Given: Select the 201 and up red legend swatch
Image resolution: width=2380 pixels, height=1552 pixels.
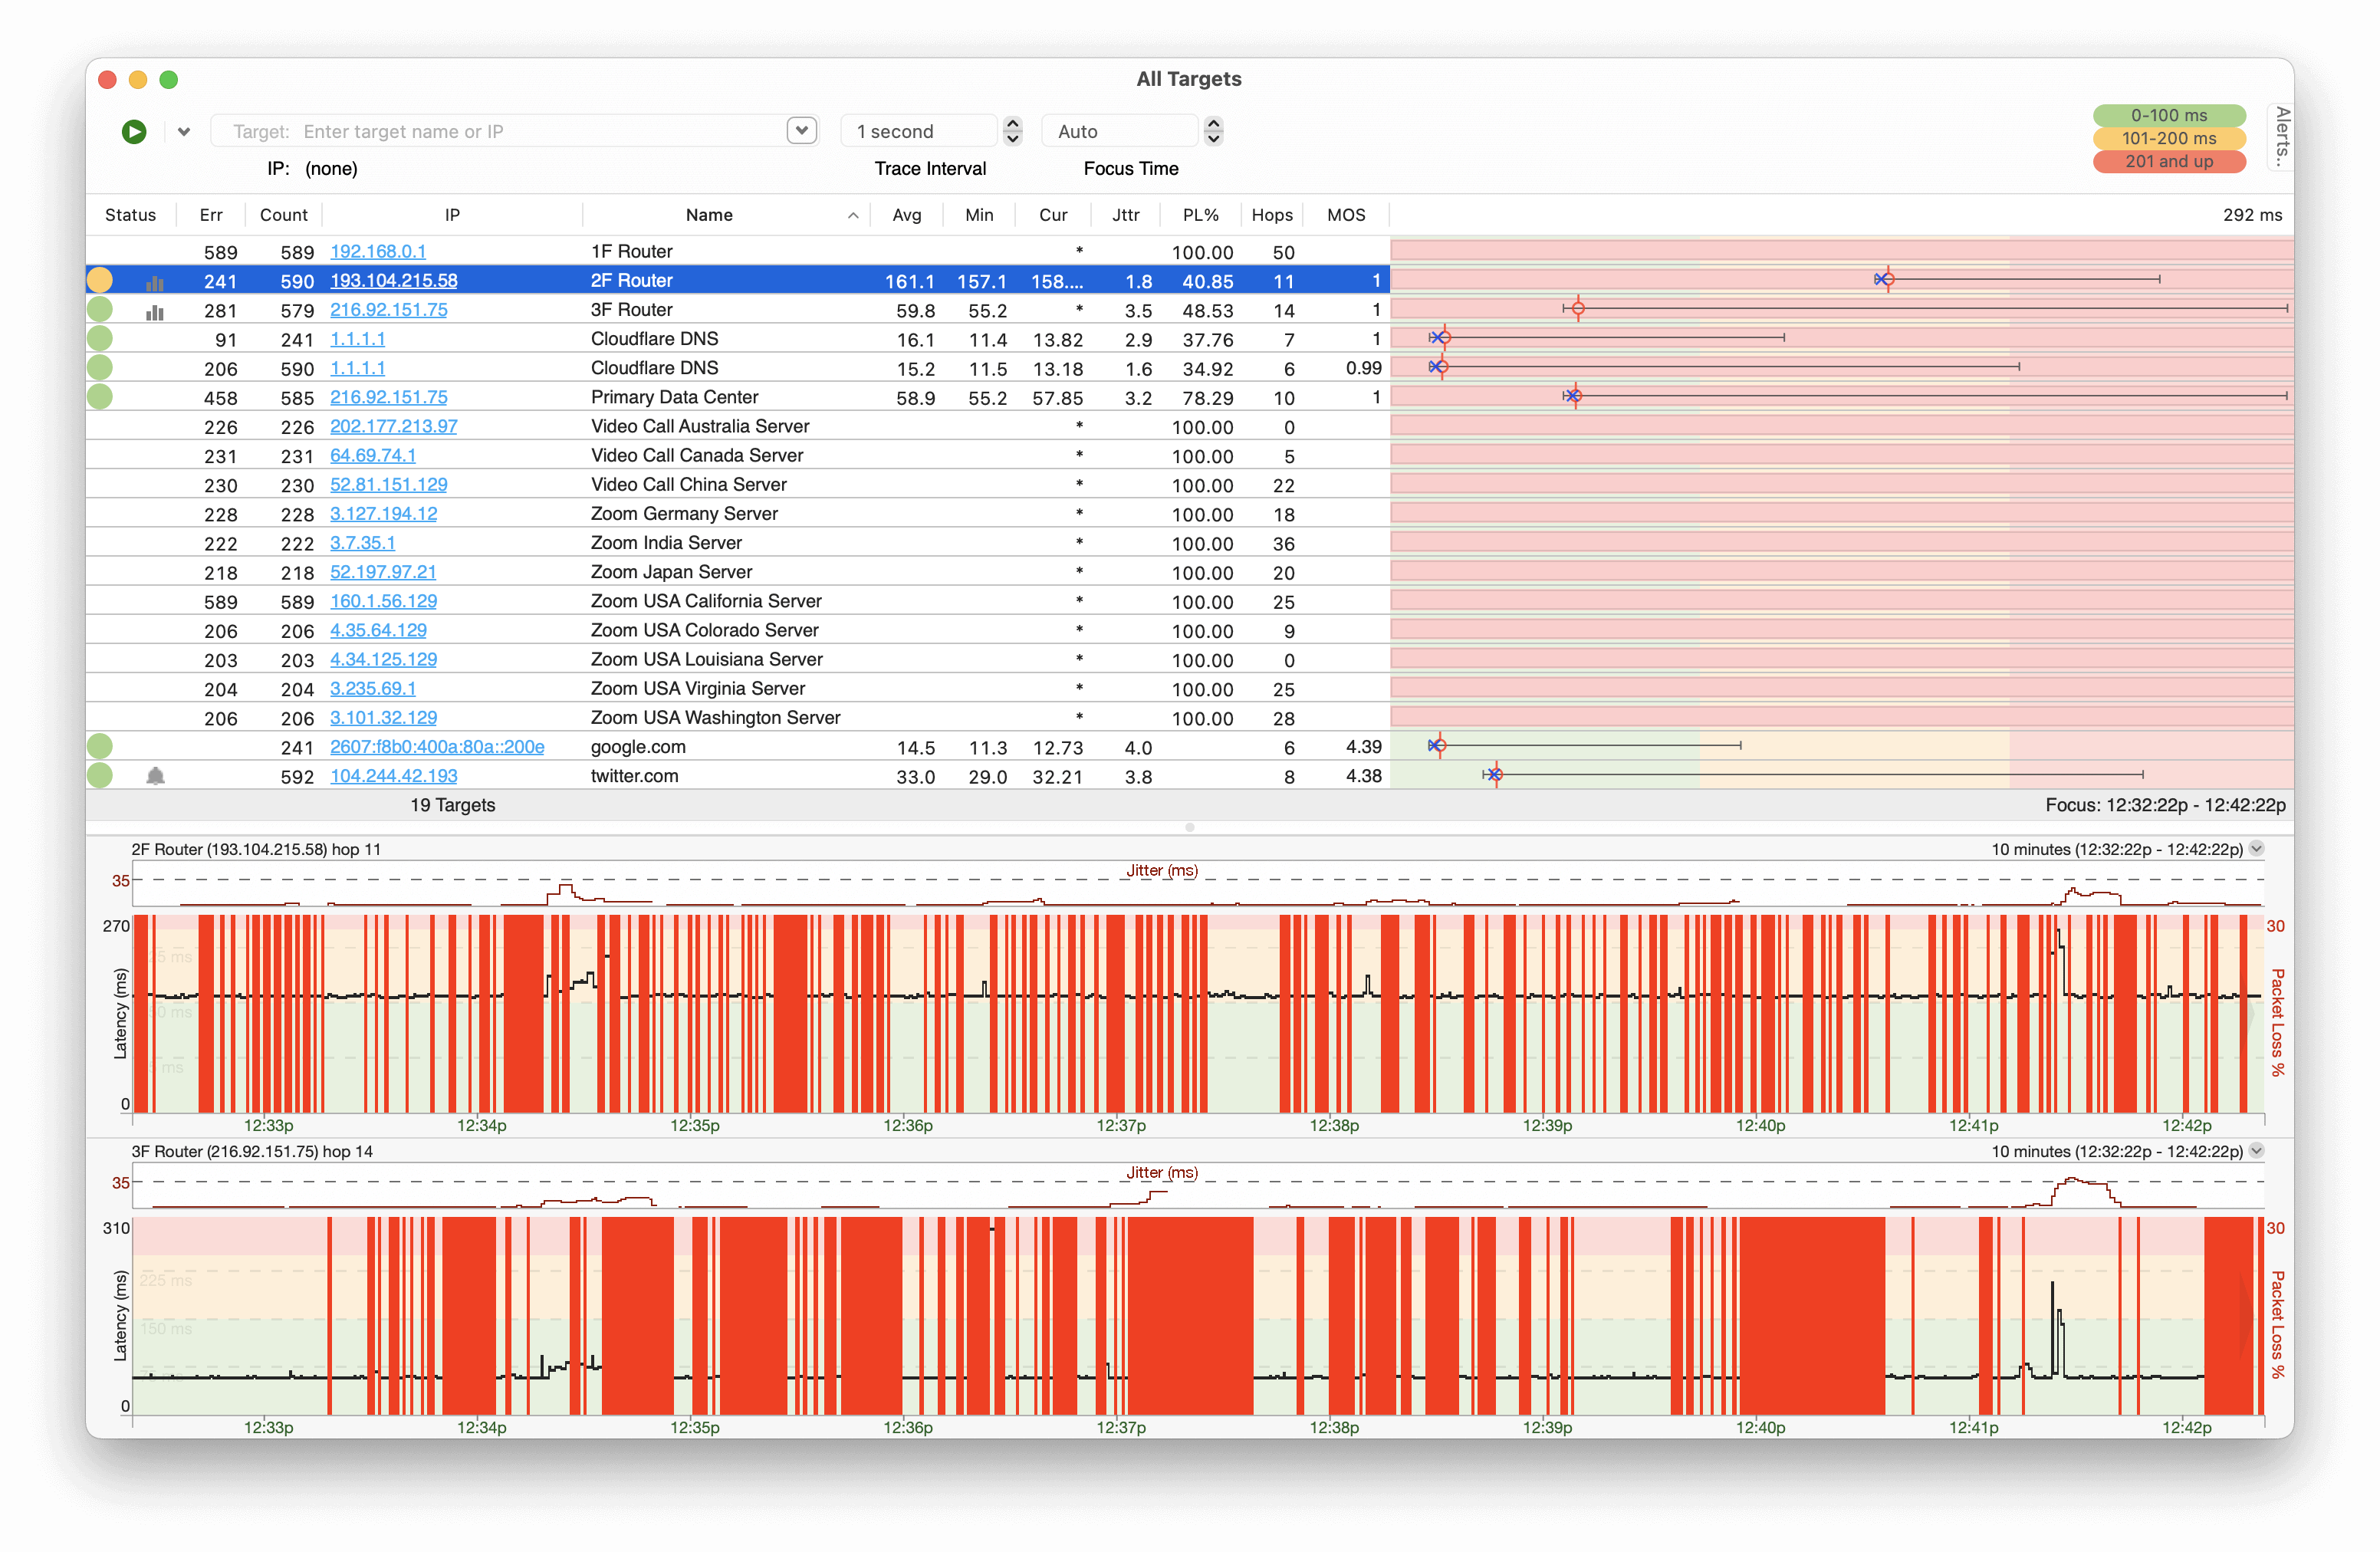Looking at the screenshot, I should pyautogui.click(x=2169, y=161).
